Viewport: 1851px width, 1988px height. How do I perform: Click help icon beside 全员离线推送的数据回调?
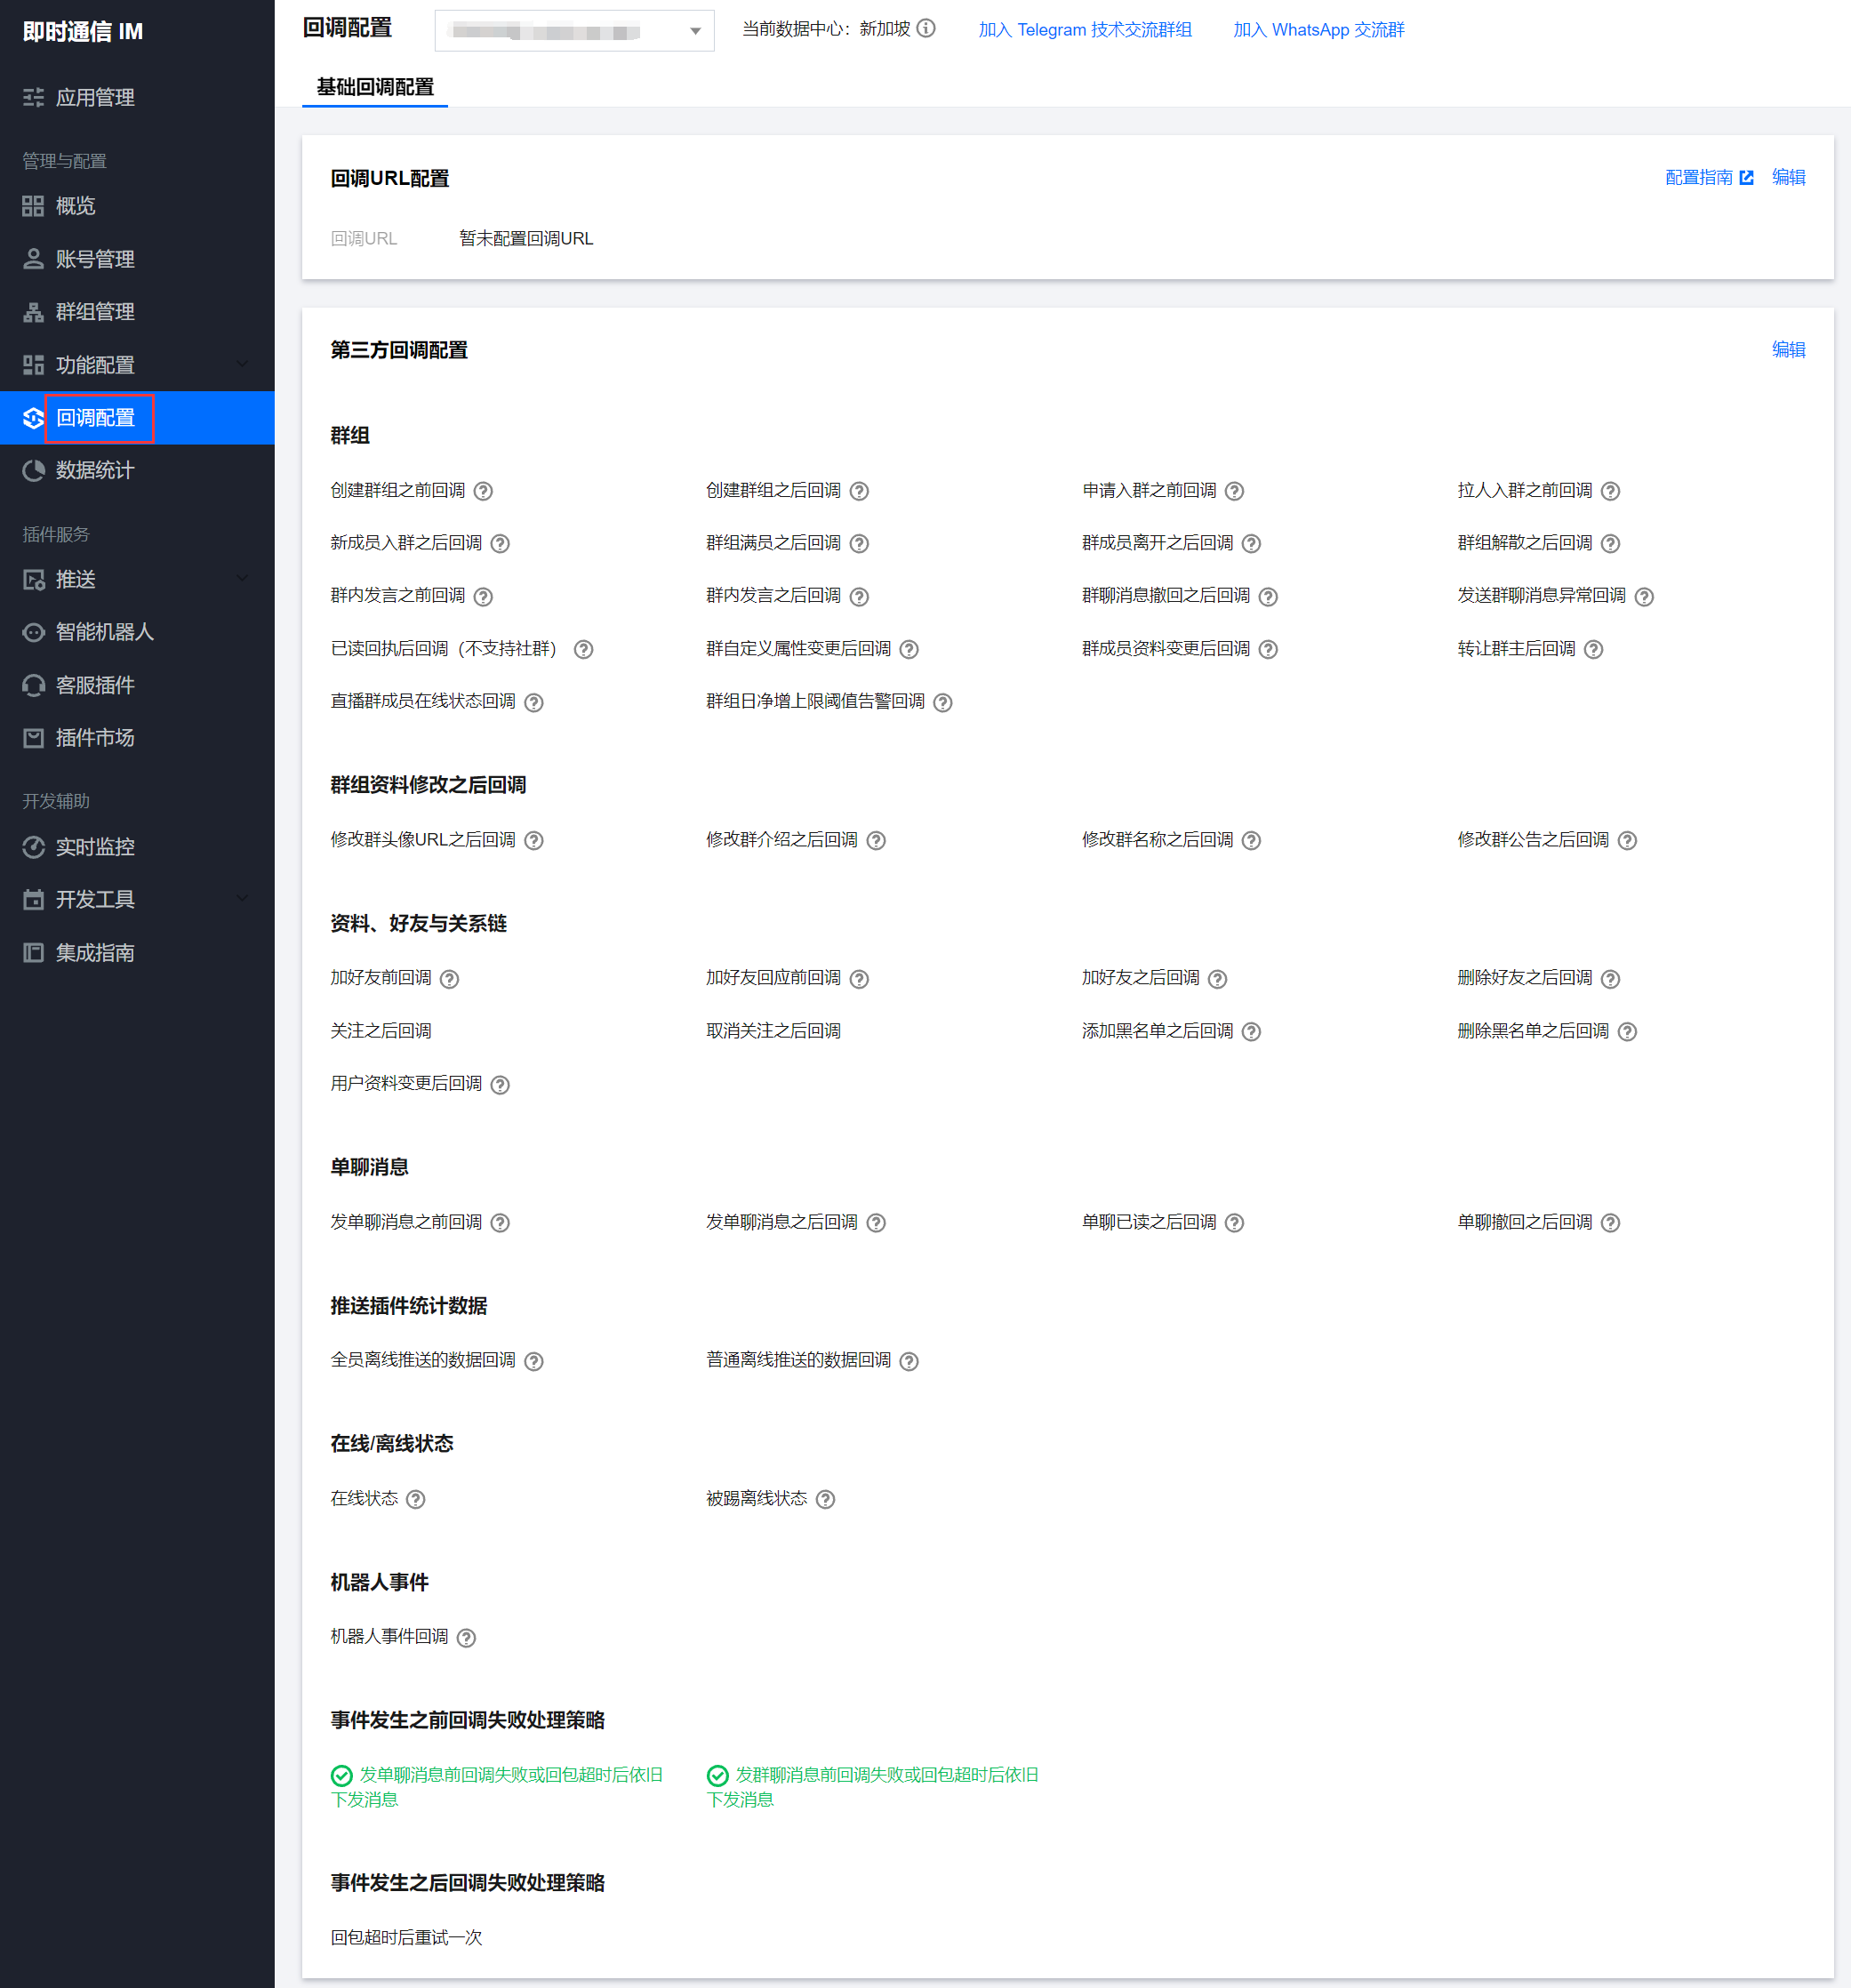tap(534, 1361)
